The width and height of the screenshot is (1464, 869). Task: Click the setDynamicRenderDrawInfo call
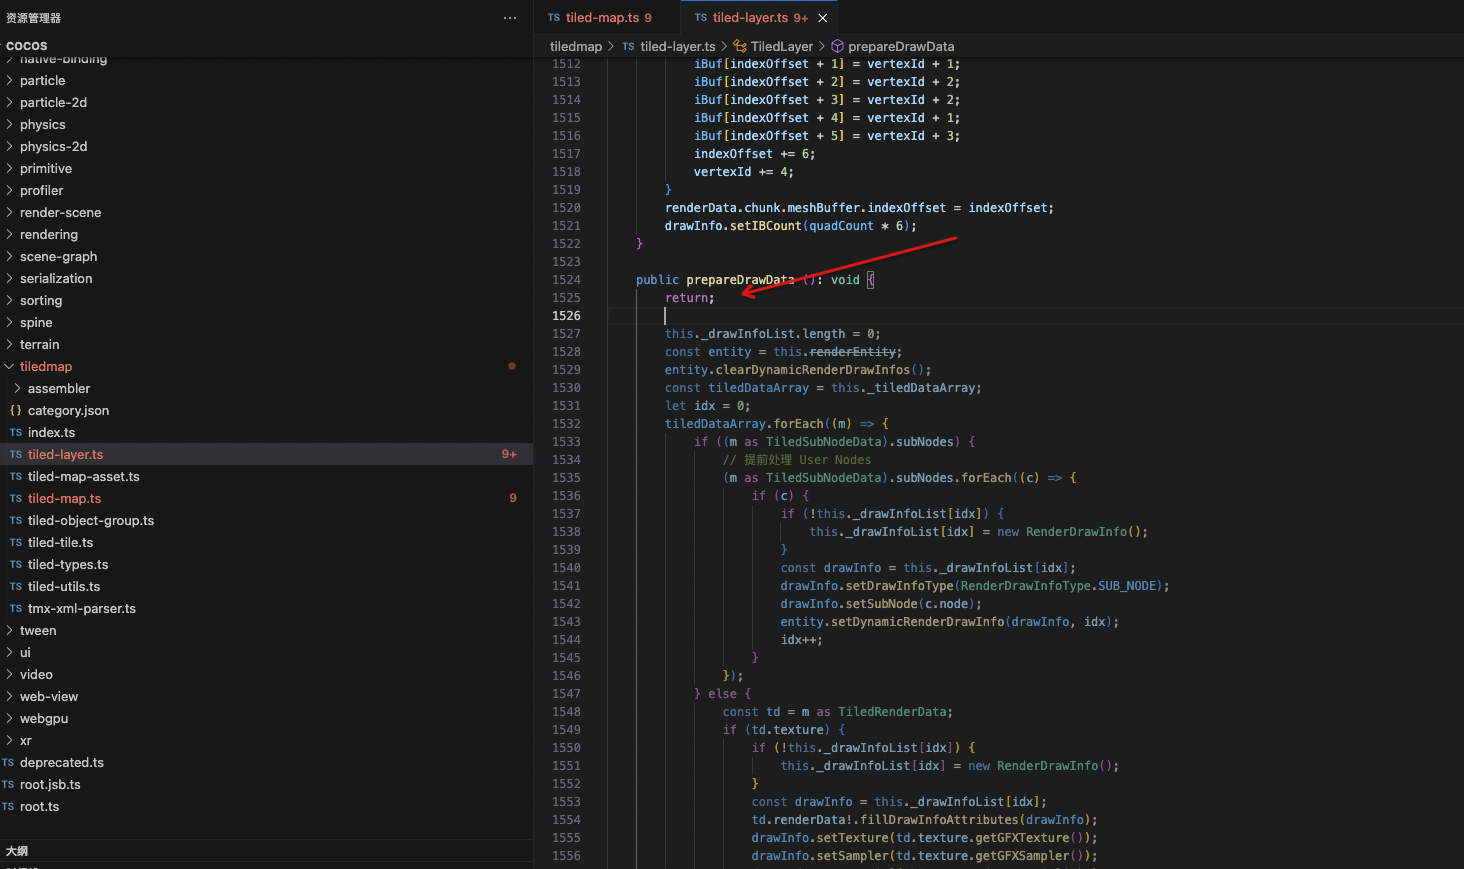[918, 622]
